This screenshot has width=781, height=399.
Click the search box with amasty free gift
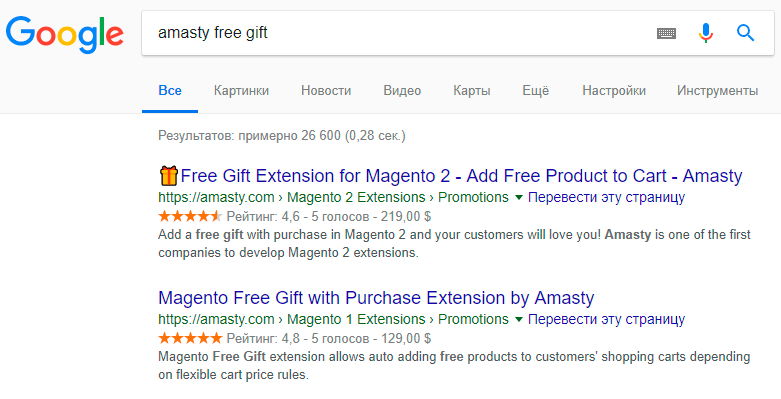click(x=398, y=33)
